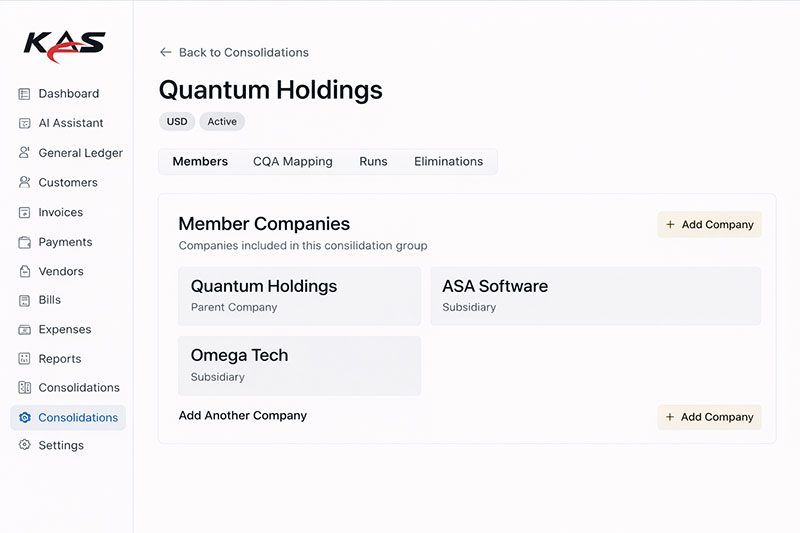This screenshot has width=800, height=533.
Task: Select the Omega Tech subsidiary card
Action: click(299, 365)
